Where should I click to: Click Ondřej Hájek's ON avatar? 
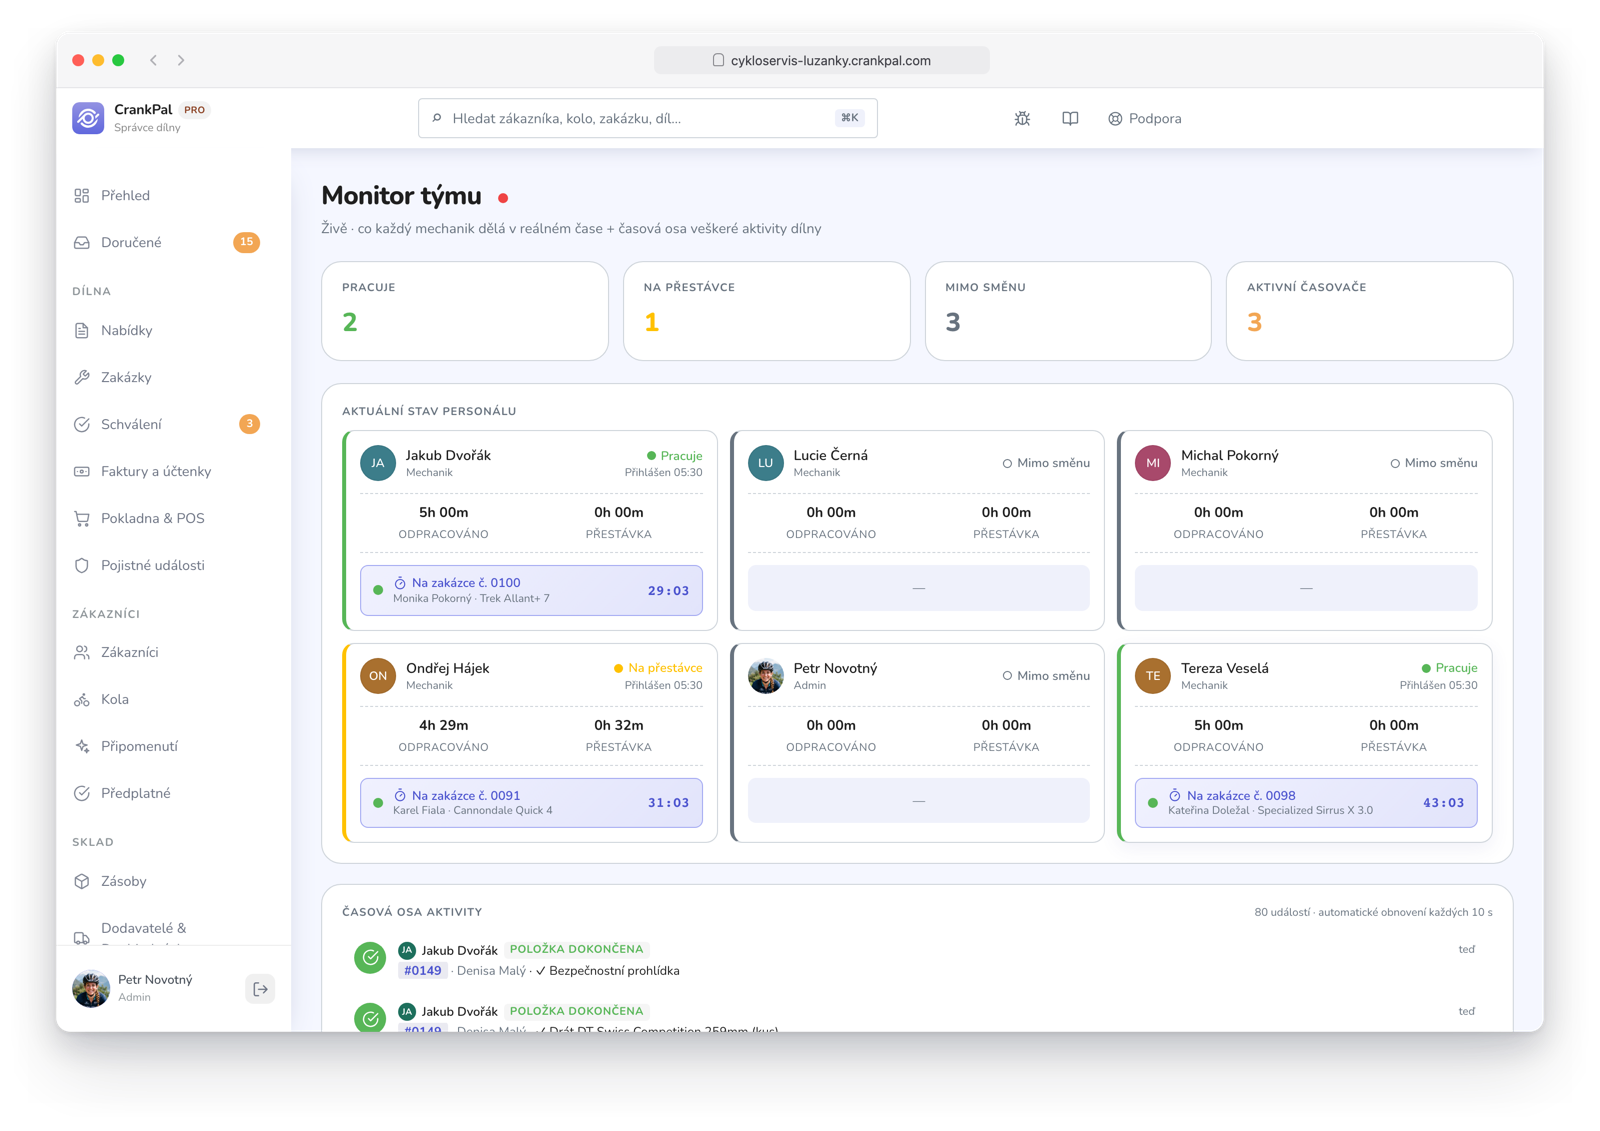[x=378, y=676]
